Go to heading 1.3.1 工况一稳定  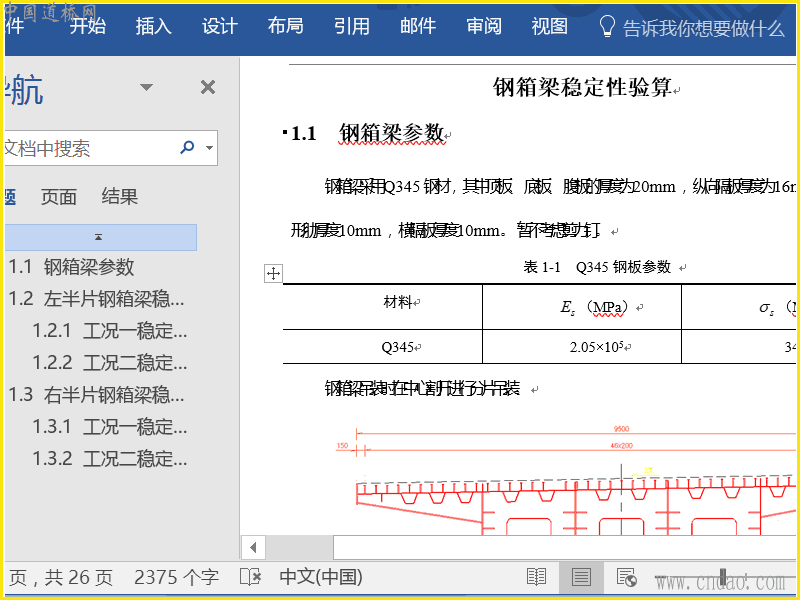pyautogui.click(x=110, y=427)
